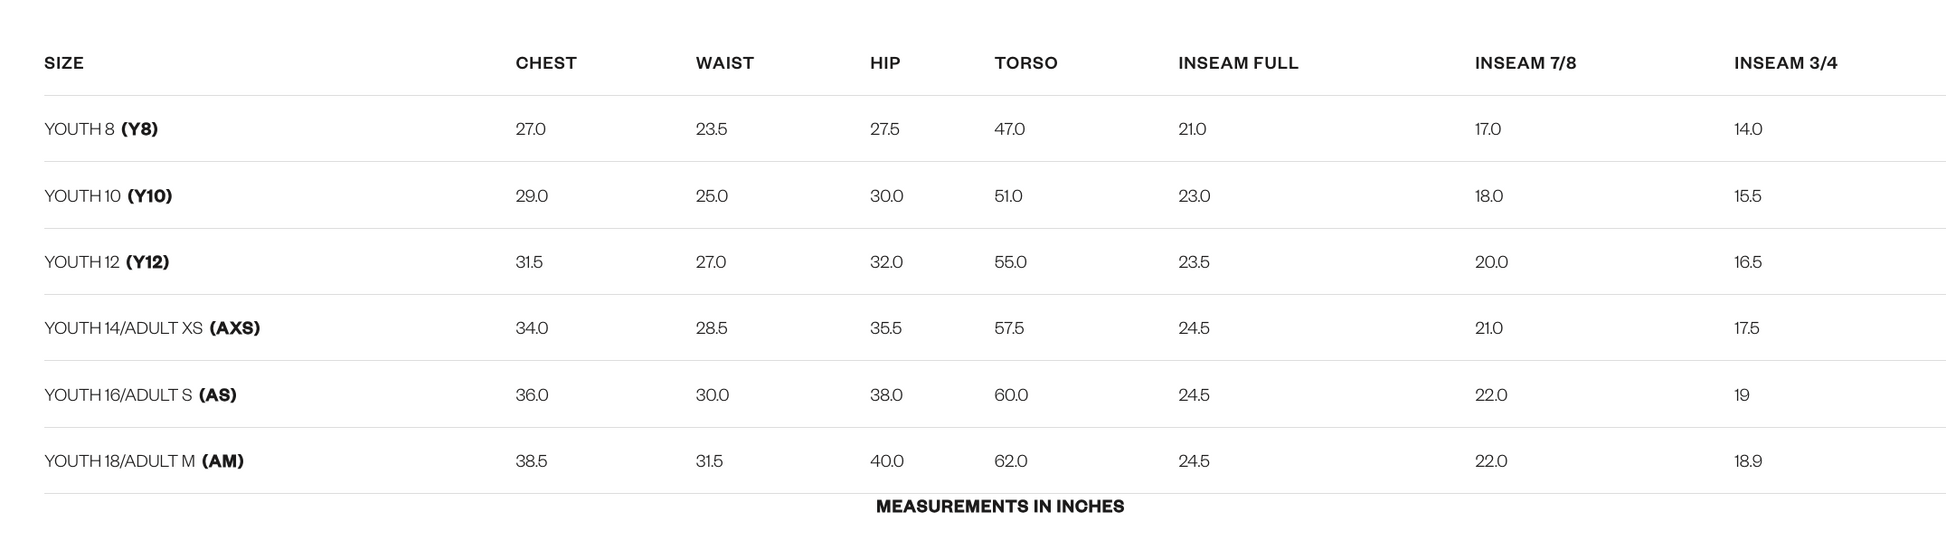Click Youth 10 waist value 25.0
Image resolution: width=1946 pixels, height=550 pixels.
pos(712,196)
